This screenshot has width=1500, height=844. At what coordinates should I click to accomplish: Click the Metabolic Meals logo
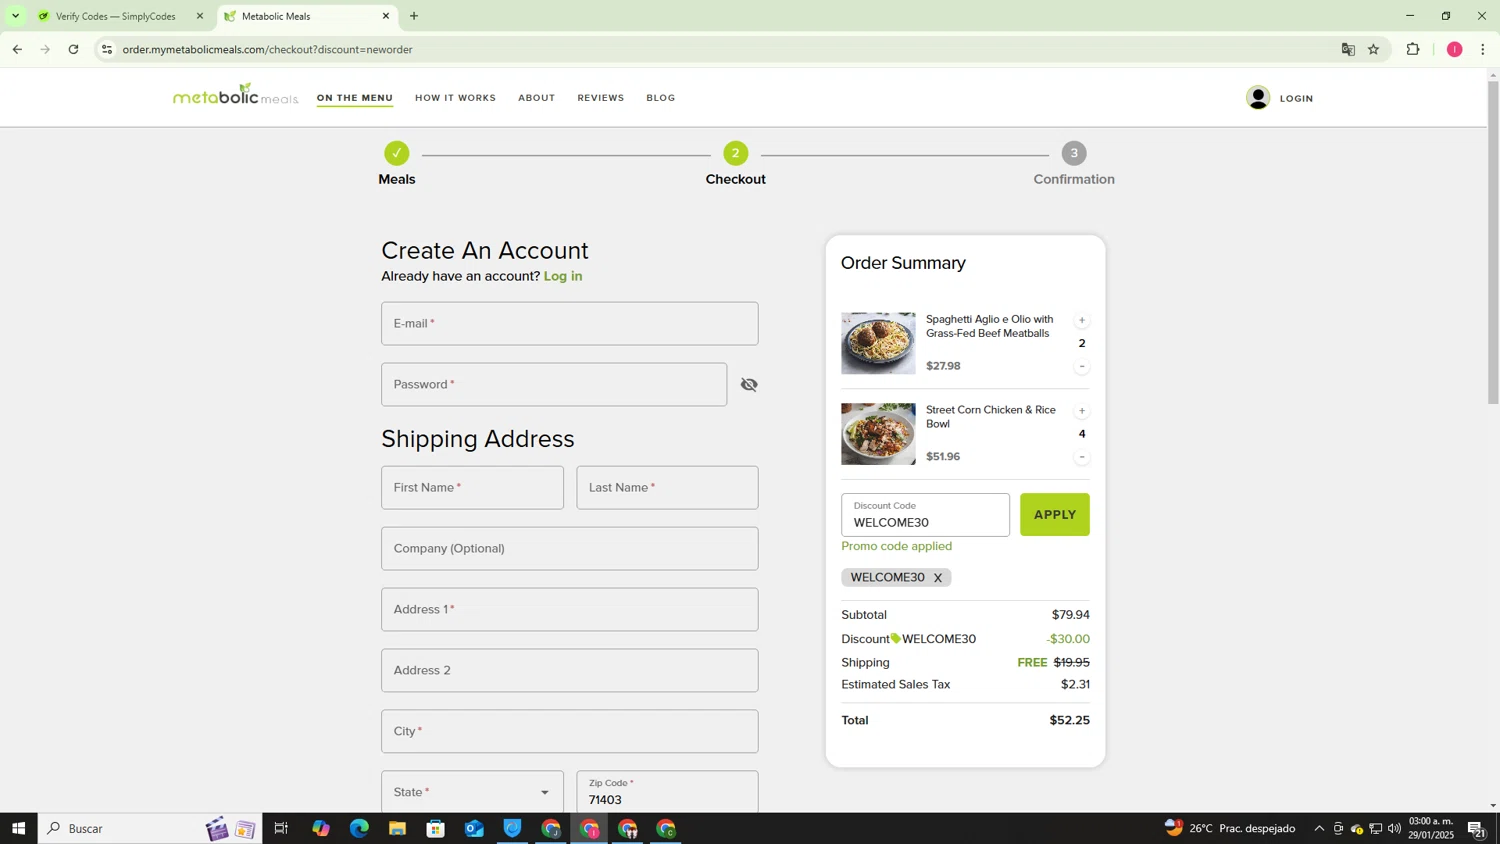tap(236, 95)
